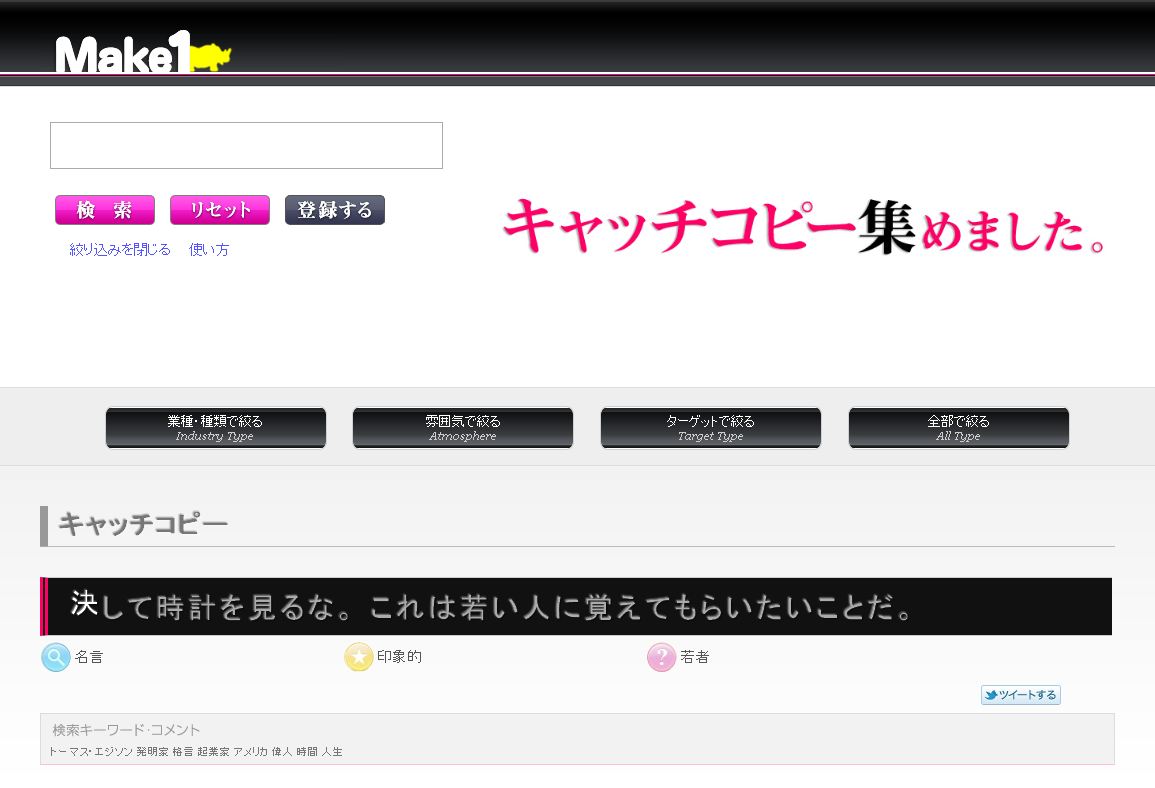Expand 雰囲気で絞る Atmosphere filter
The height and width of the screenshot is (788, 1155).
pos(463,428)
